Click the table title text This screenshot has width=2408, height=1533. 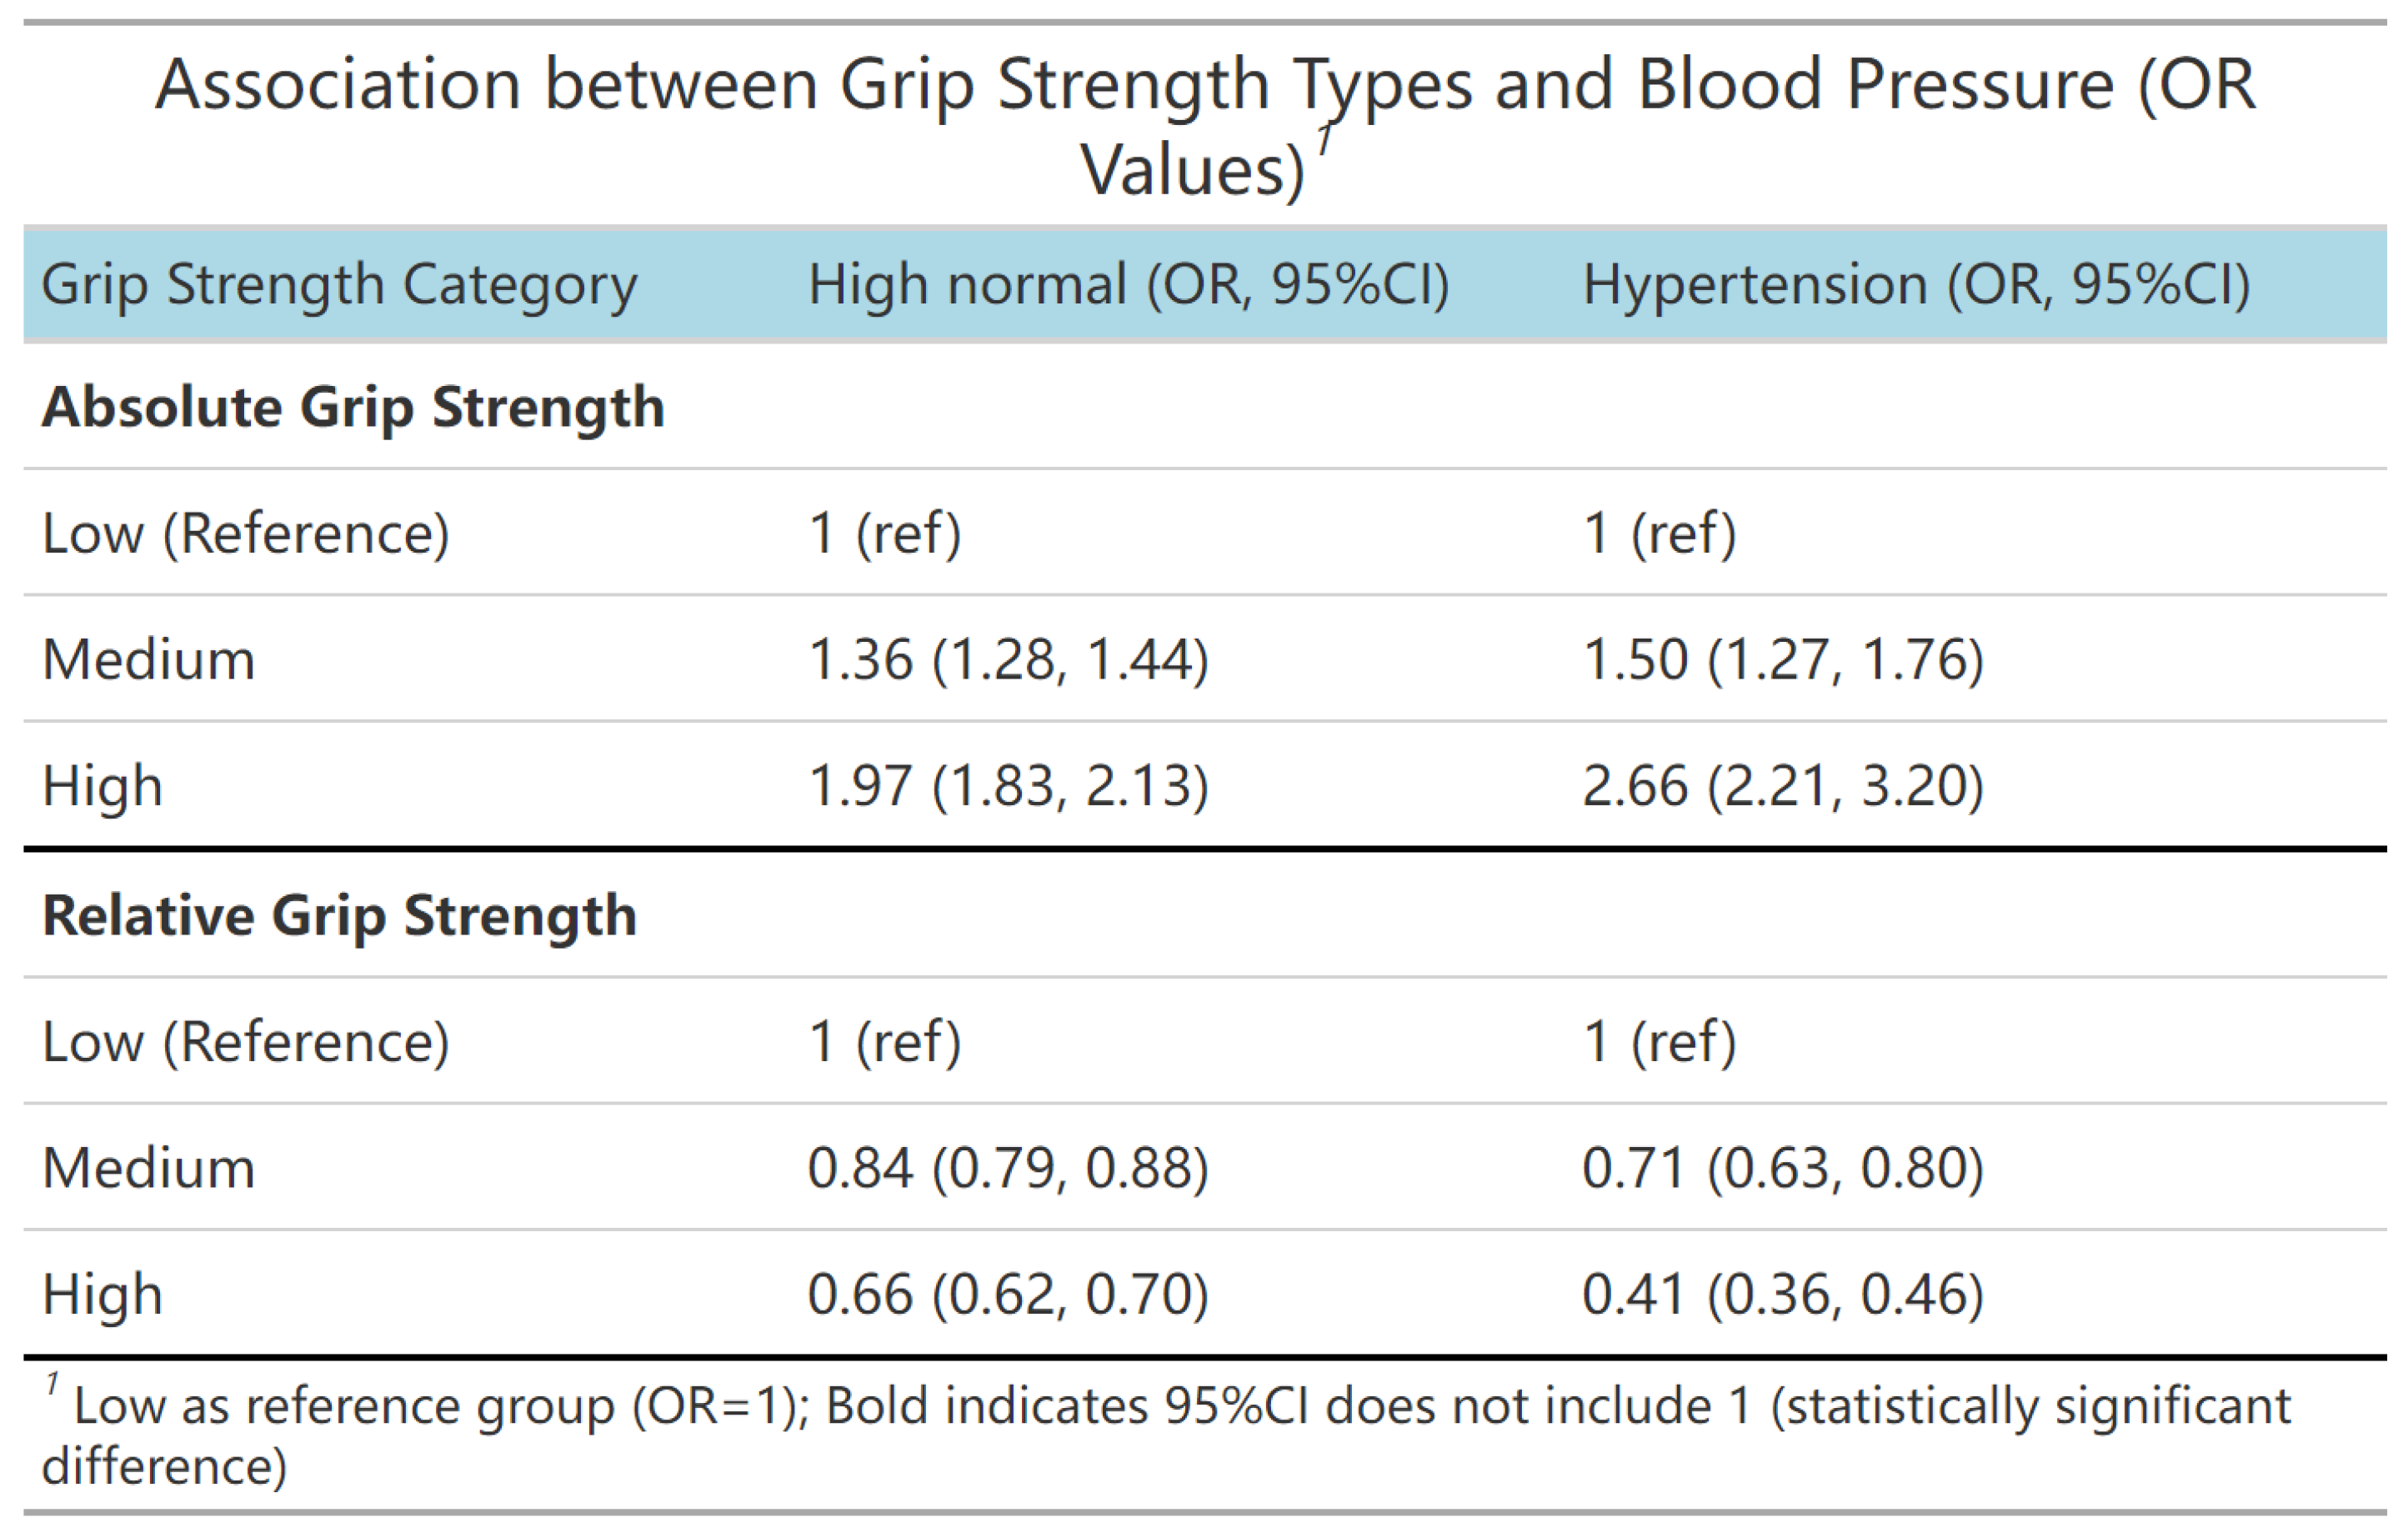(1204, 86)
